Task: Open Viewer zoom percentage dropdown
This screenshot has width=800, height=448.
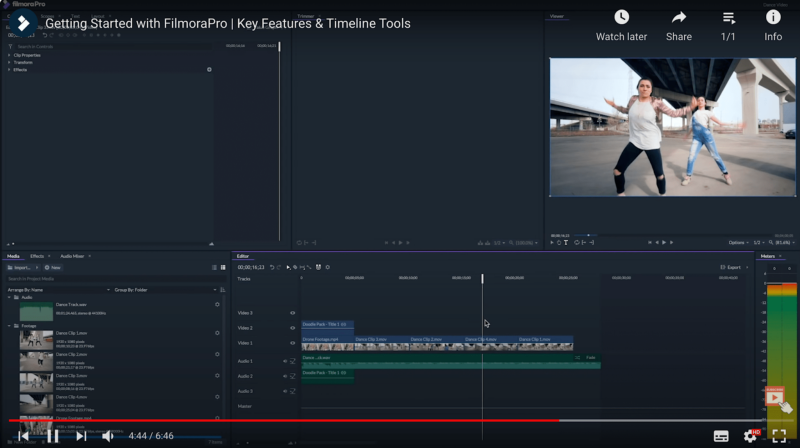Action: [784, 243]
